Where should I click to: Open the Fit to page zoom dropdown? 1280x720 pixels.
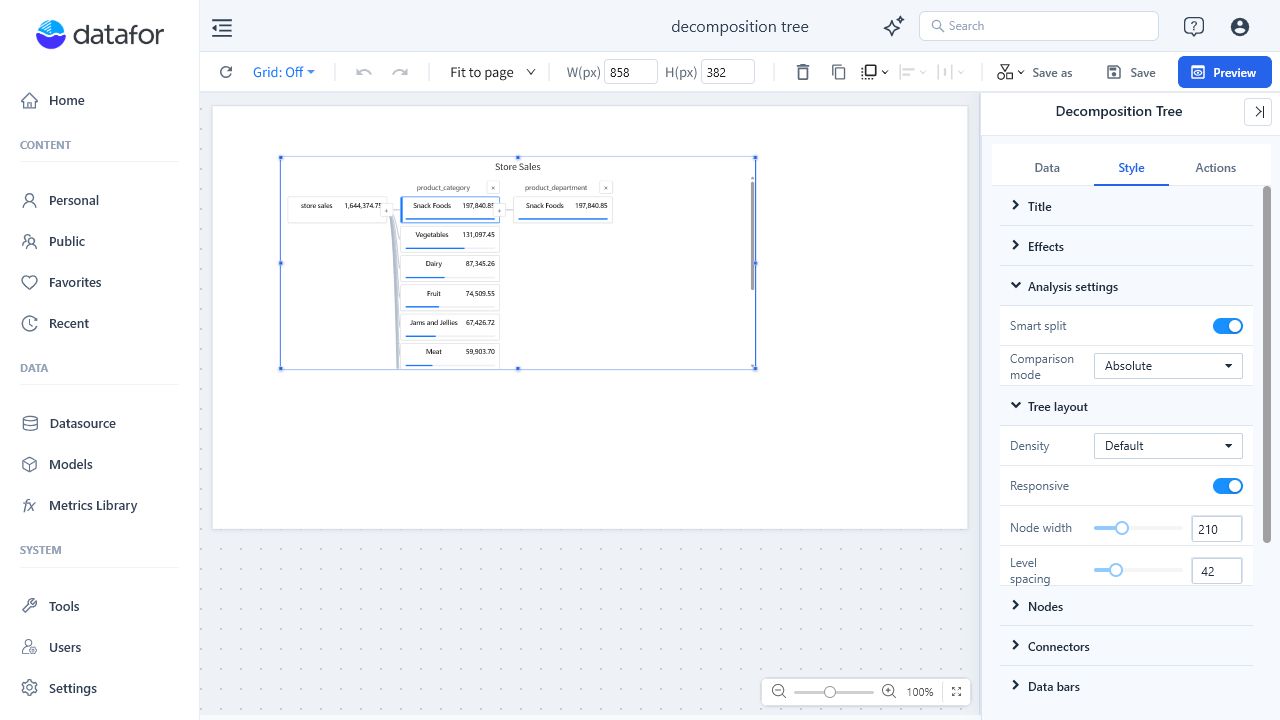click(493, 72)
